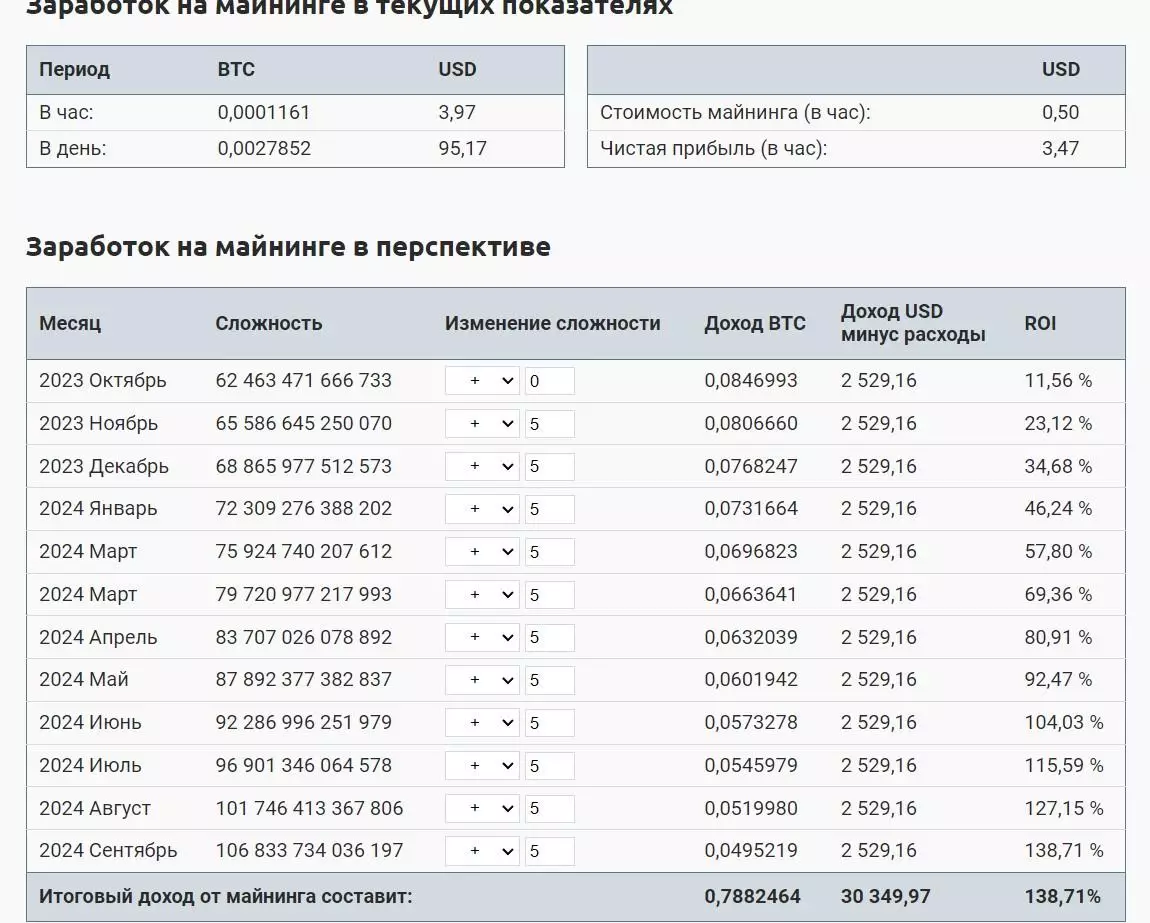This screenshot has width=1150, height=923.
Task: Focus the change input for 2024 Апрель
Action: coord(549,638)
